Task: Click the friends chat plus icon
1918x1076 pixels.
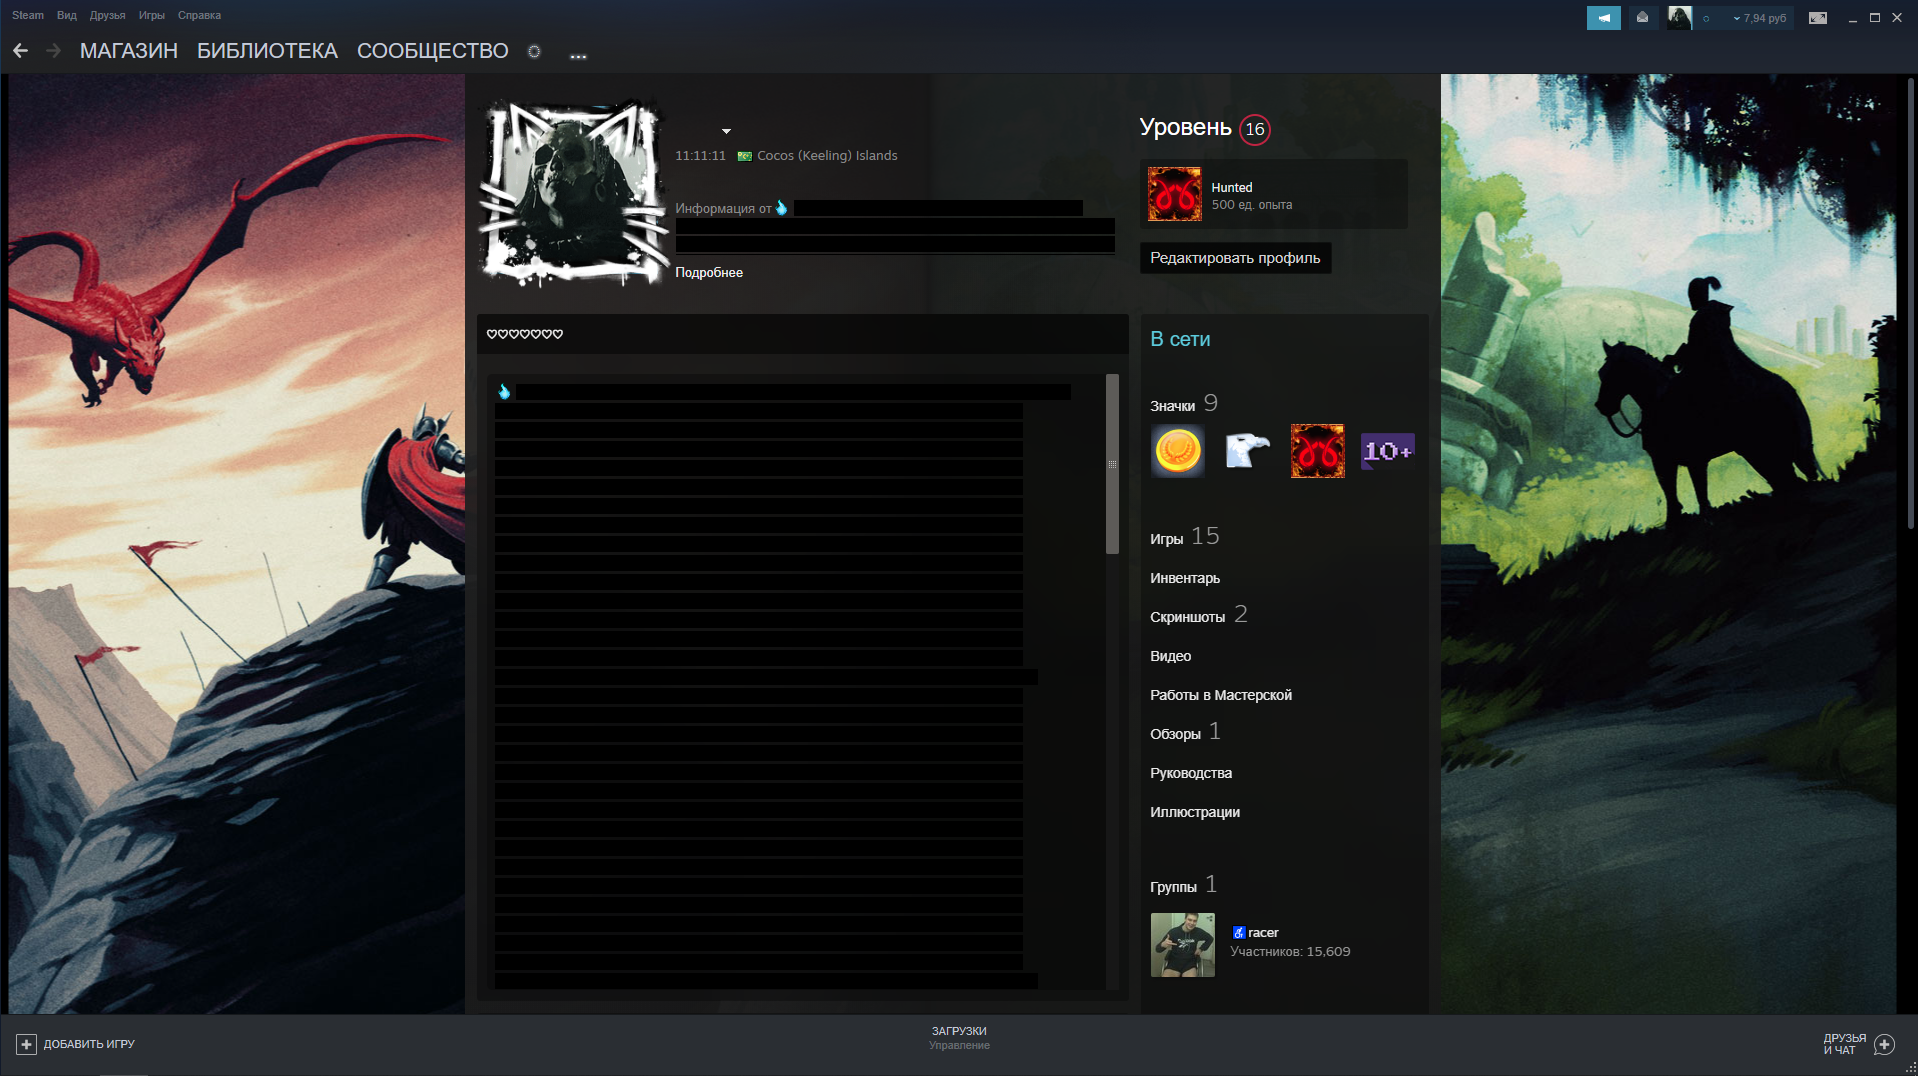Action: (x=1885, y=1044)
